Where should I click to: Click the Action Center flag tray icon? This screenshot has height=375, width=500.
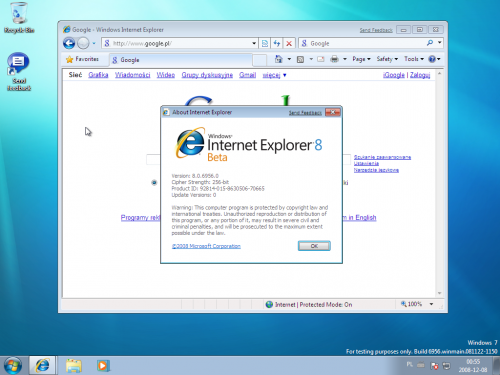coord(434,366)
